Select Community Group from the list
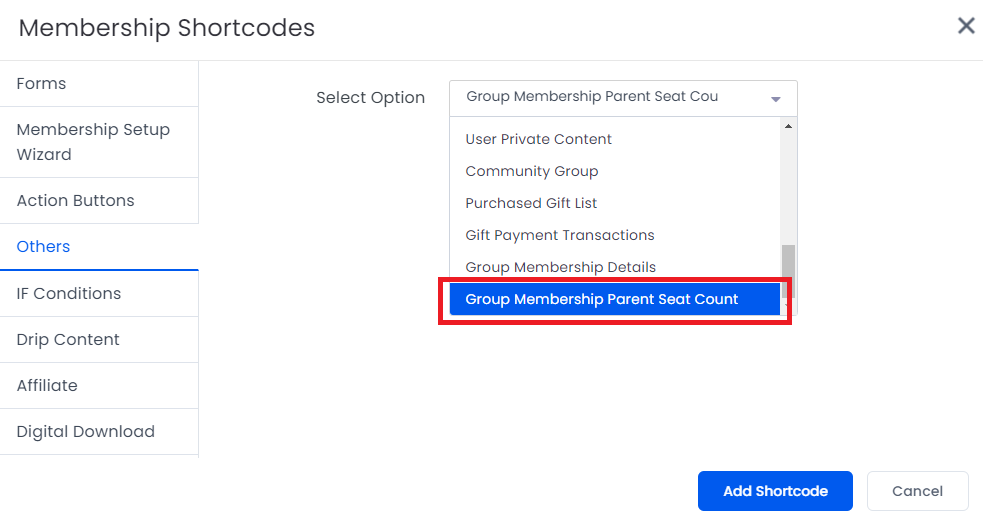Screen dimensions: 983x521 pyautogui.click(x=531, y=171)
